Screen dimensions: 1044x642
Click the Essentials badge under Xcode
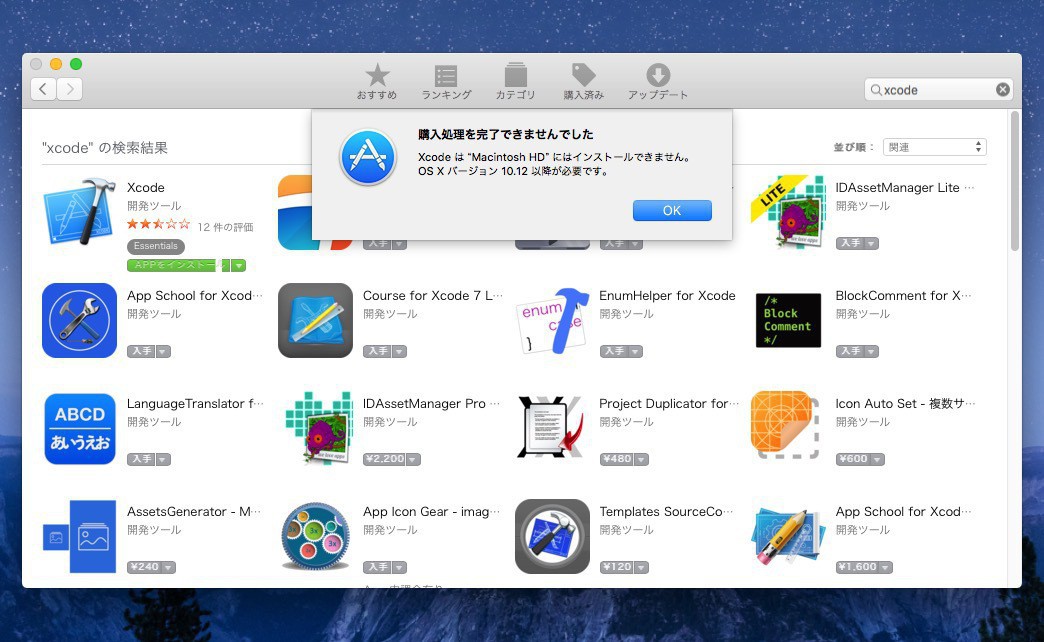(156, 246)
